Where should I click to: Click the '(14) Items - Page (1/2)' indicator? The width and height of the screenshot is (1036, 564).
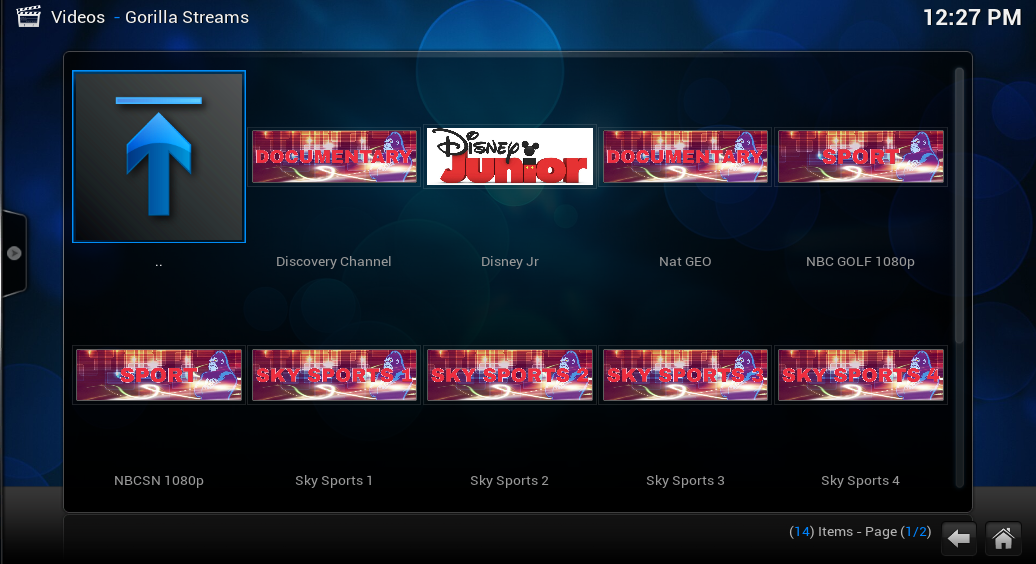[860, 532]
